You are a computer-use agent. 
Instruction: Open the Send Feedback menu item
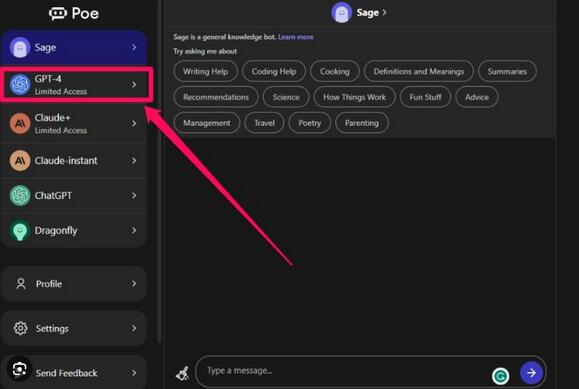click(74, 373)
